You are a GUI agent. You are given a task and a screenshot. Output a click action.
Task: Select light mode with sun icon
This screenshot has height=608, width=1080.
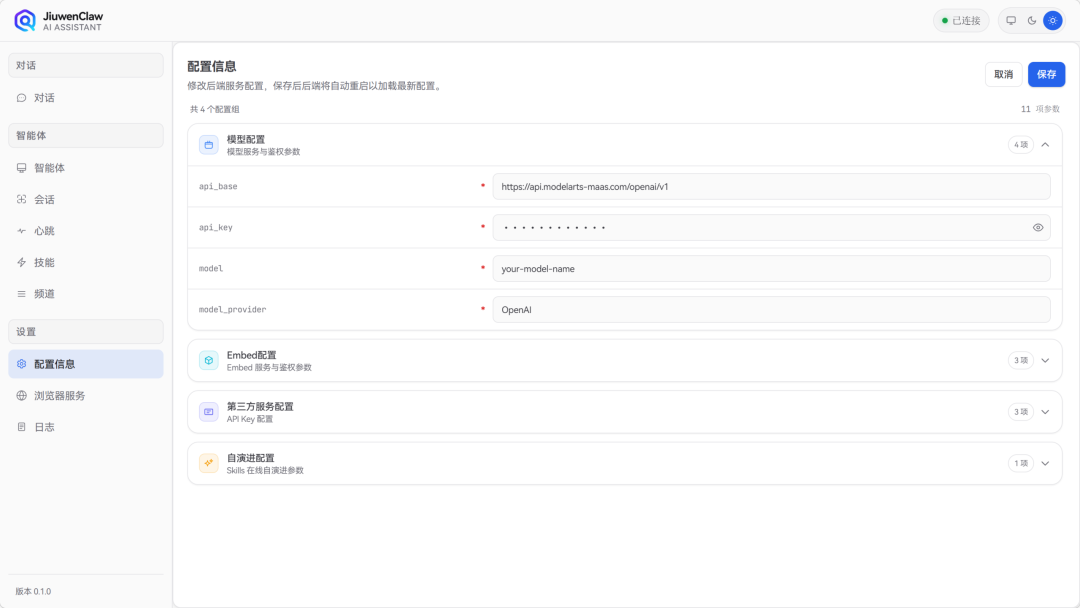[1052, 20]
